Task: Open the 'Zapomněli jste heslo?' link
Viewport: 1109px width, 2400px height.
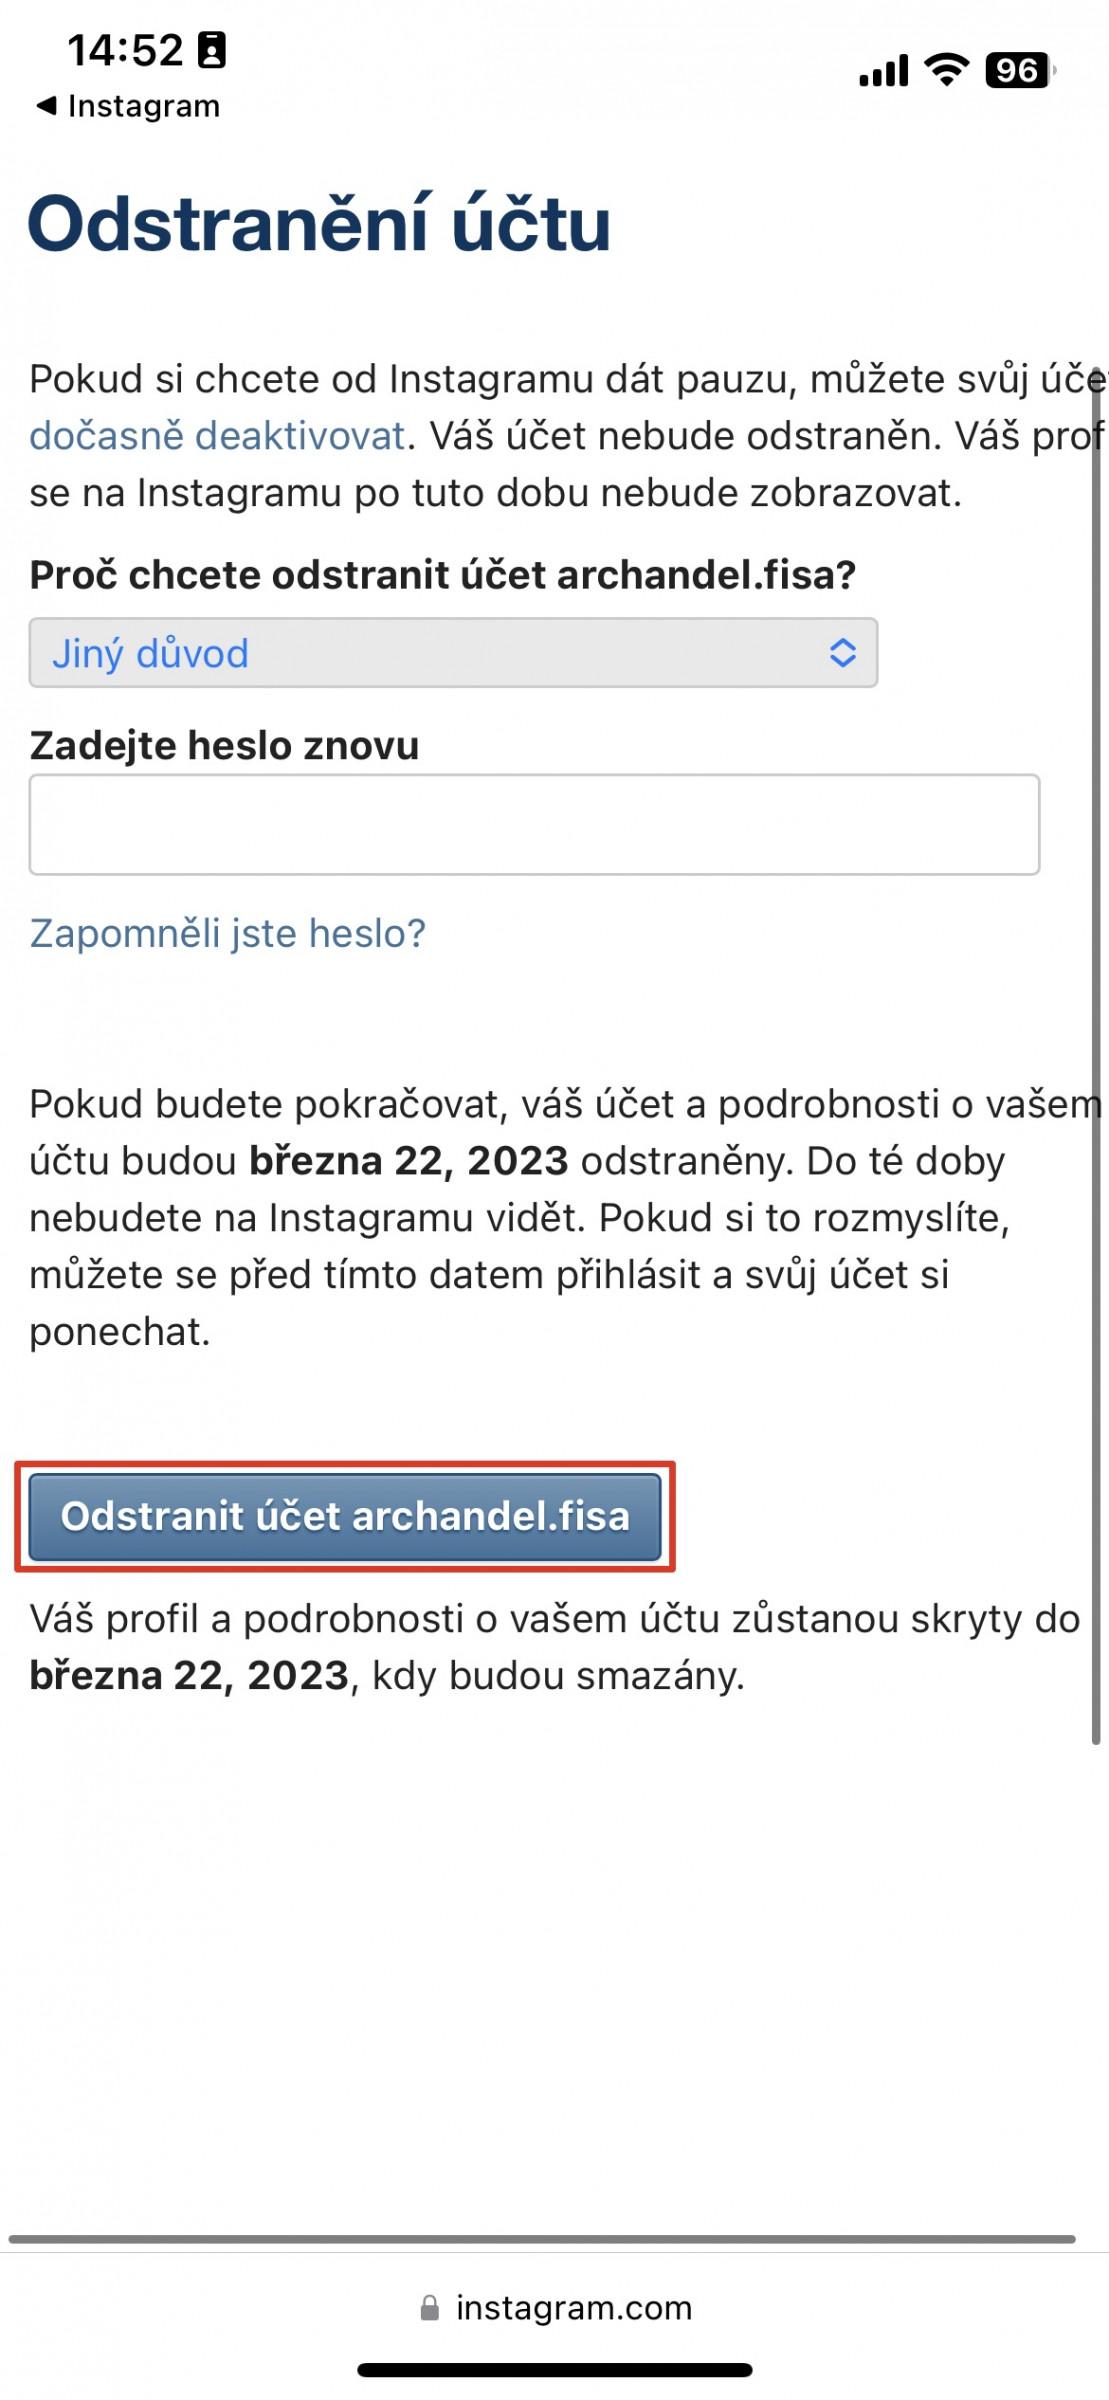Action: pyautogui.click(x=227, y=933)
